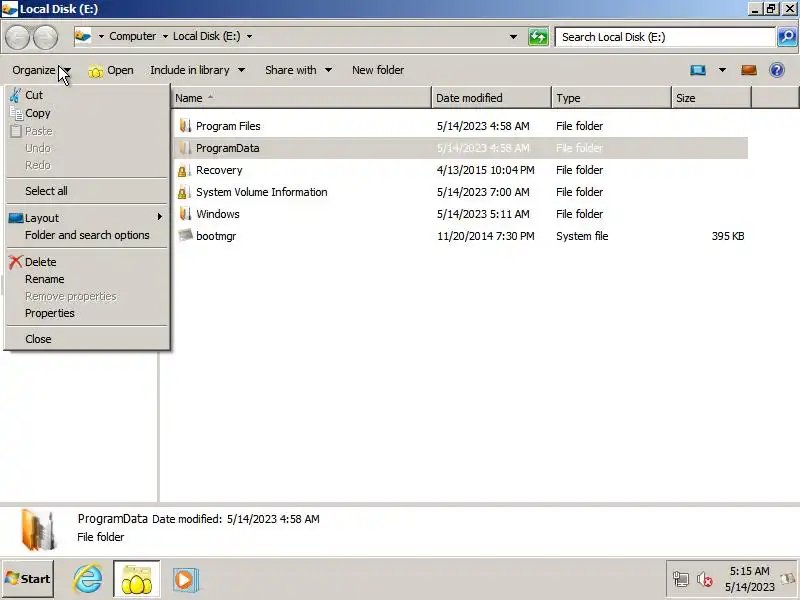Open the Help question mark icon
The image size is (800, 600).
[x=777, y=70]
